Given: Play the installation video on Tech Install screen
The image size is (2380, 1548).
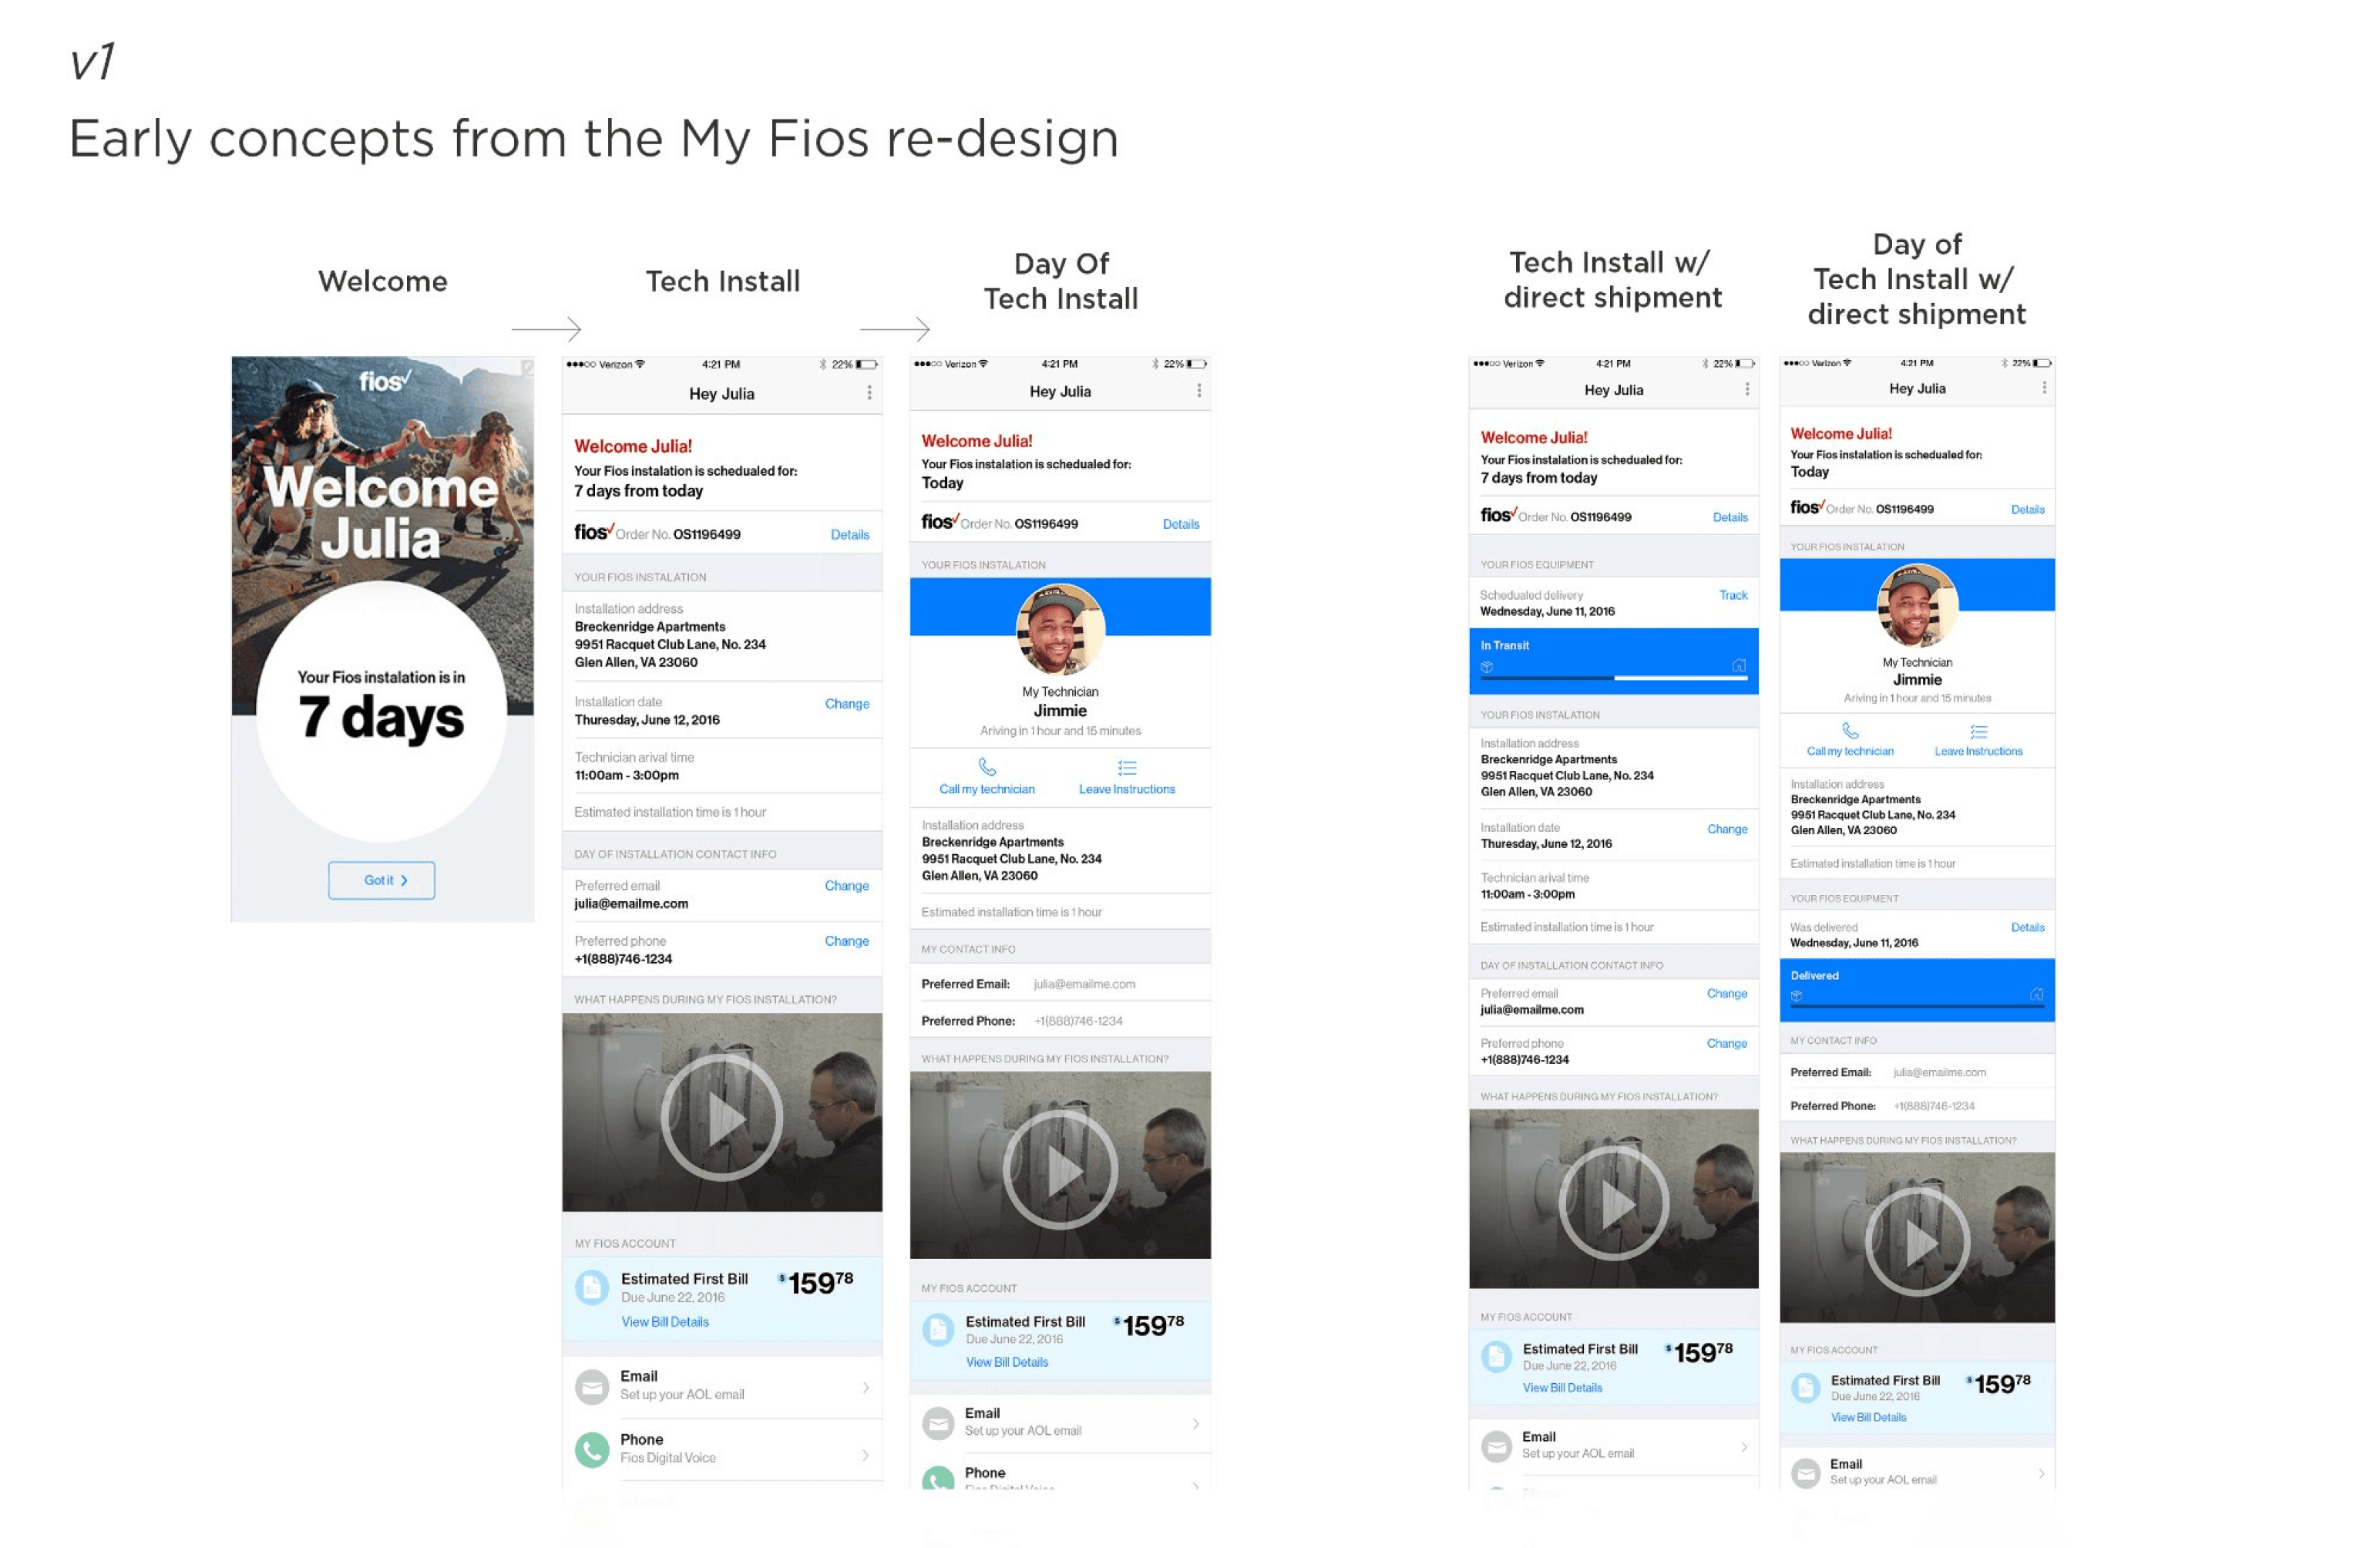Looking at the screenshot, I should 721,1117.
